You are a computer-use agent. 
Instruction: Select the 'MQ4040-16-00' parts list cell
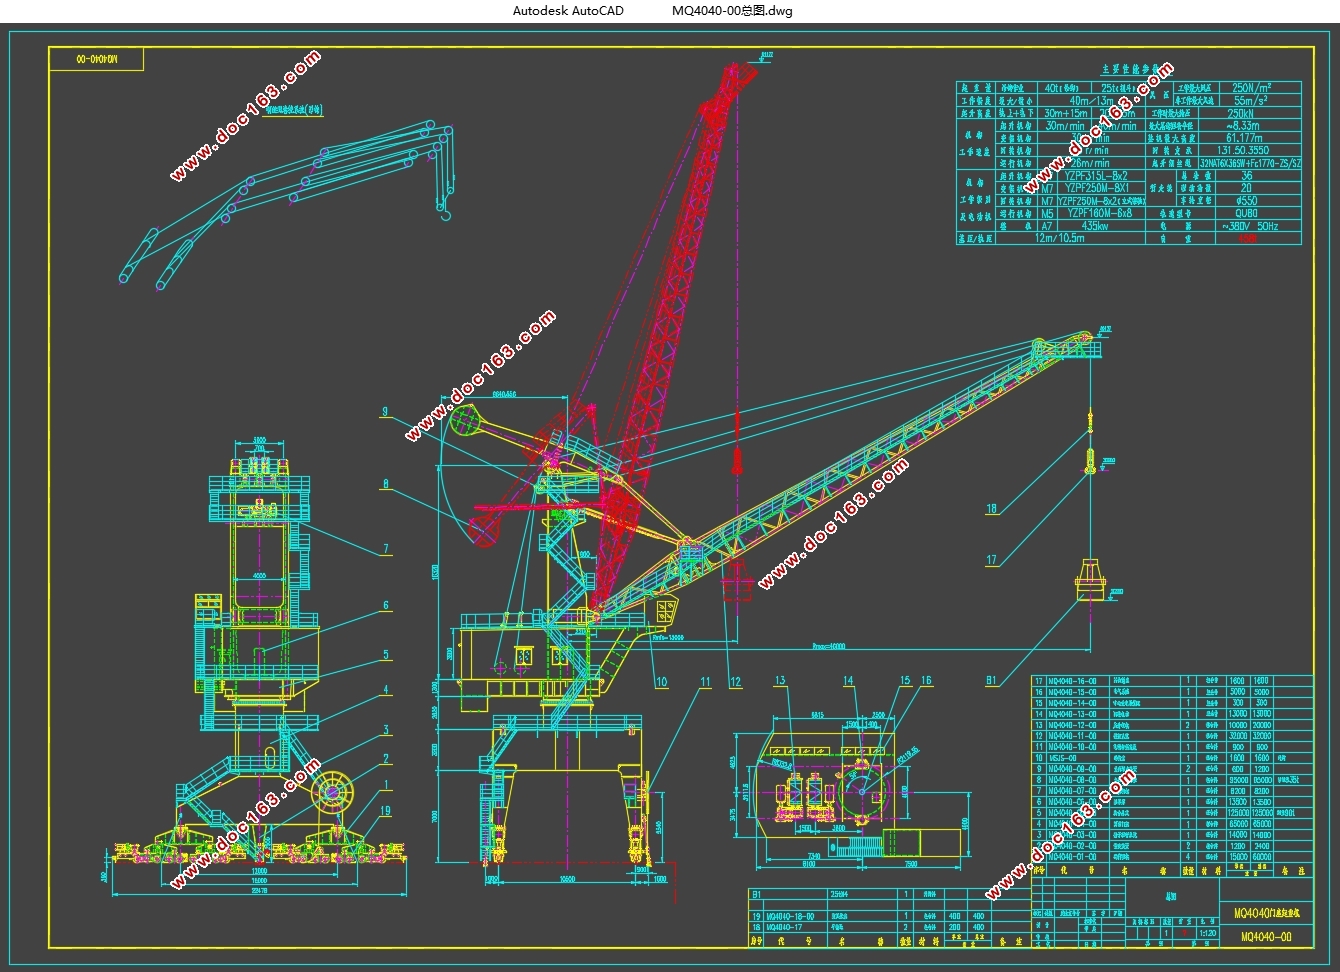[x=1078, y=681]
